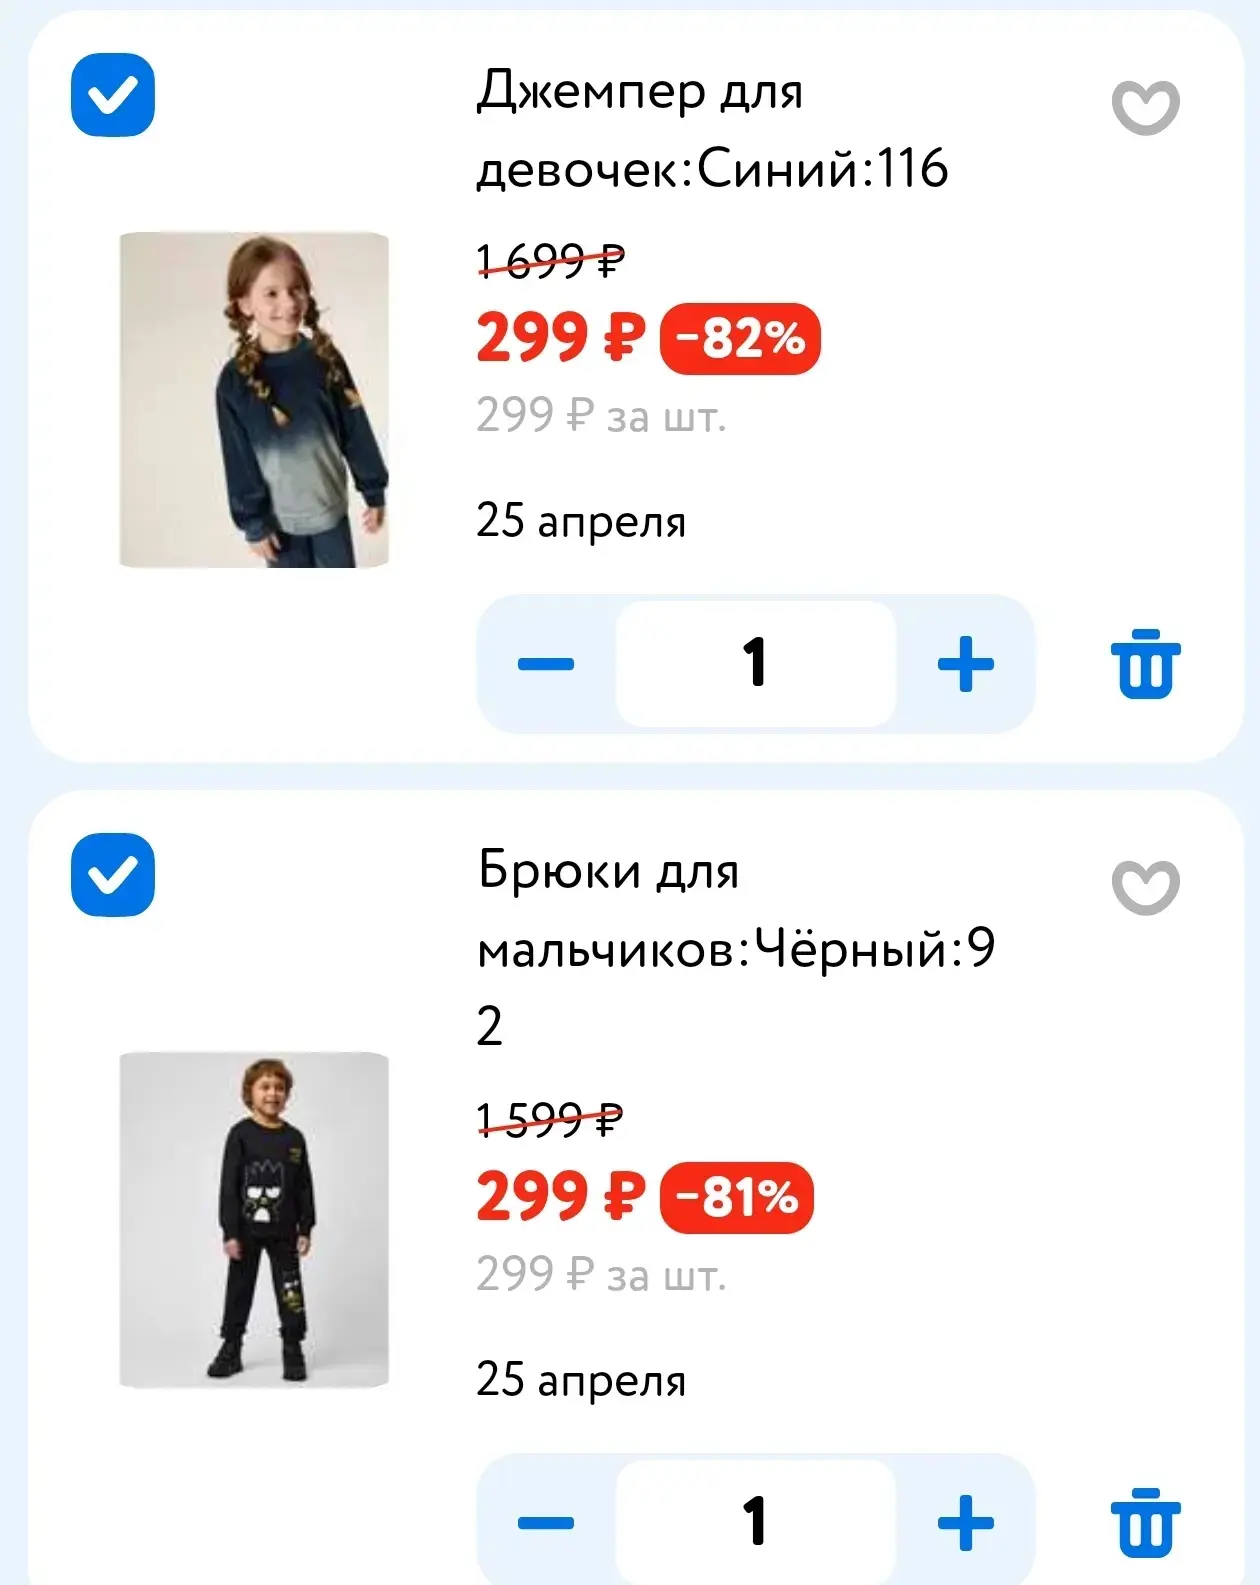Delete the girls' jumper from cart
This screenshot has height=1585, width=1260.
click(1145, 663)
